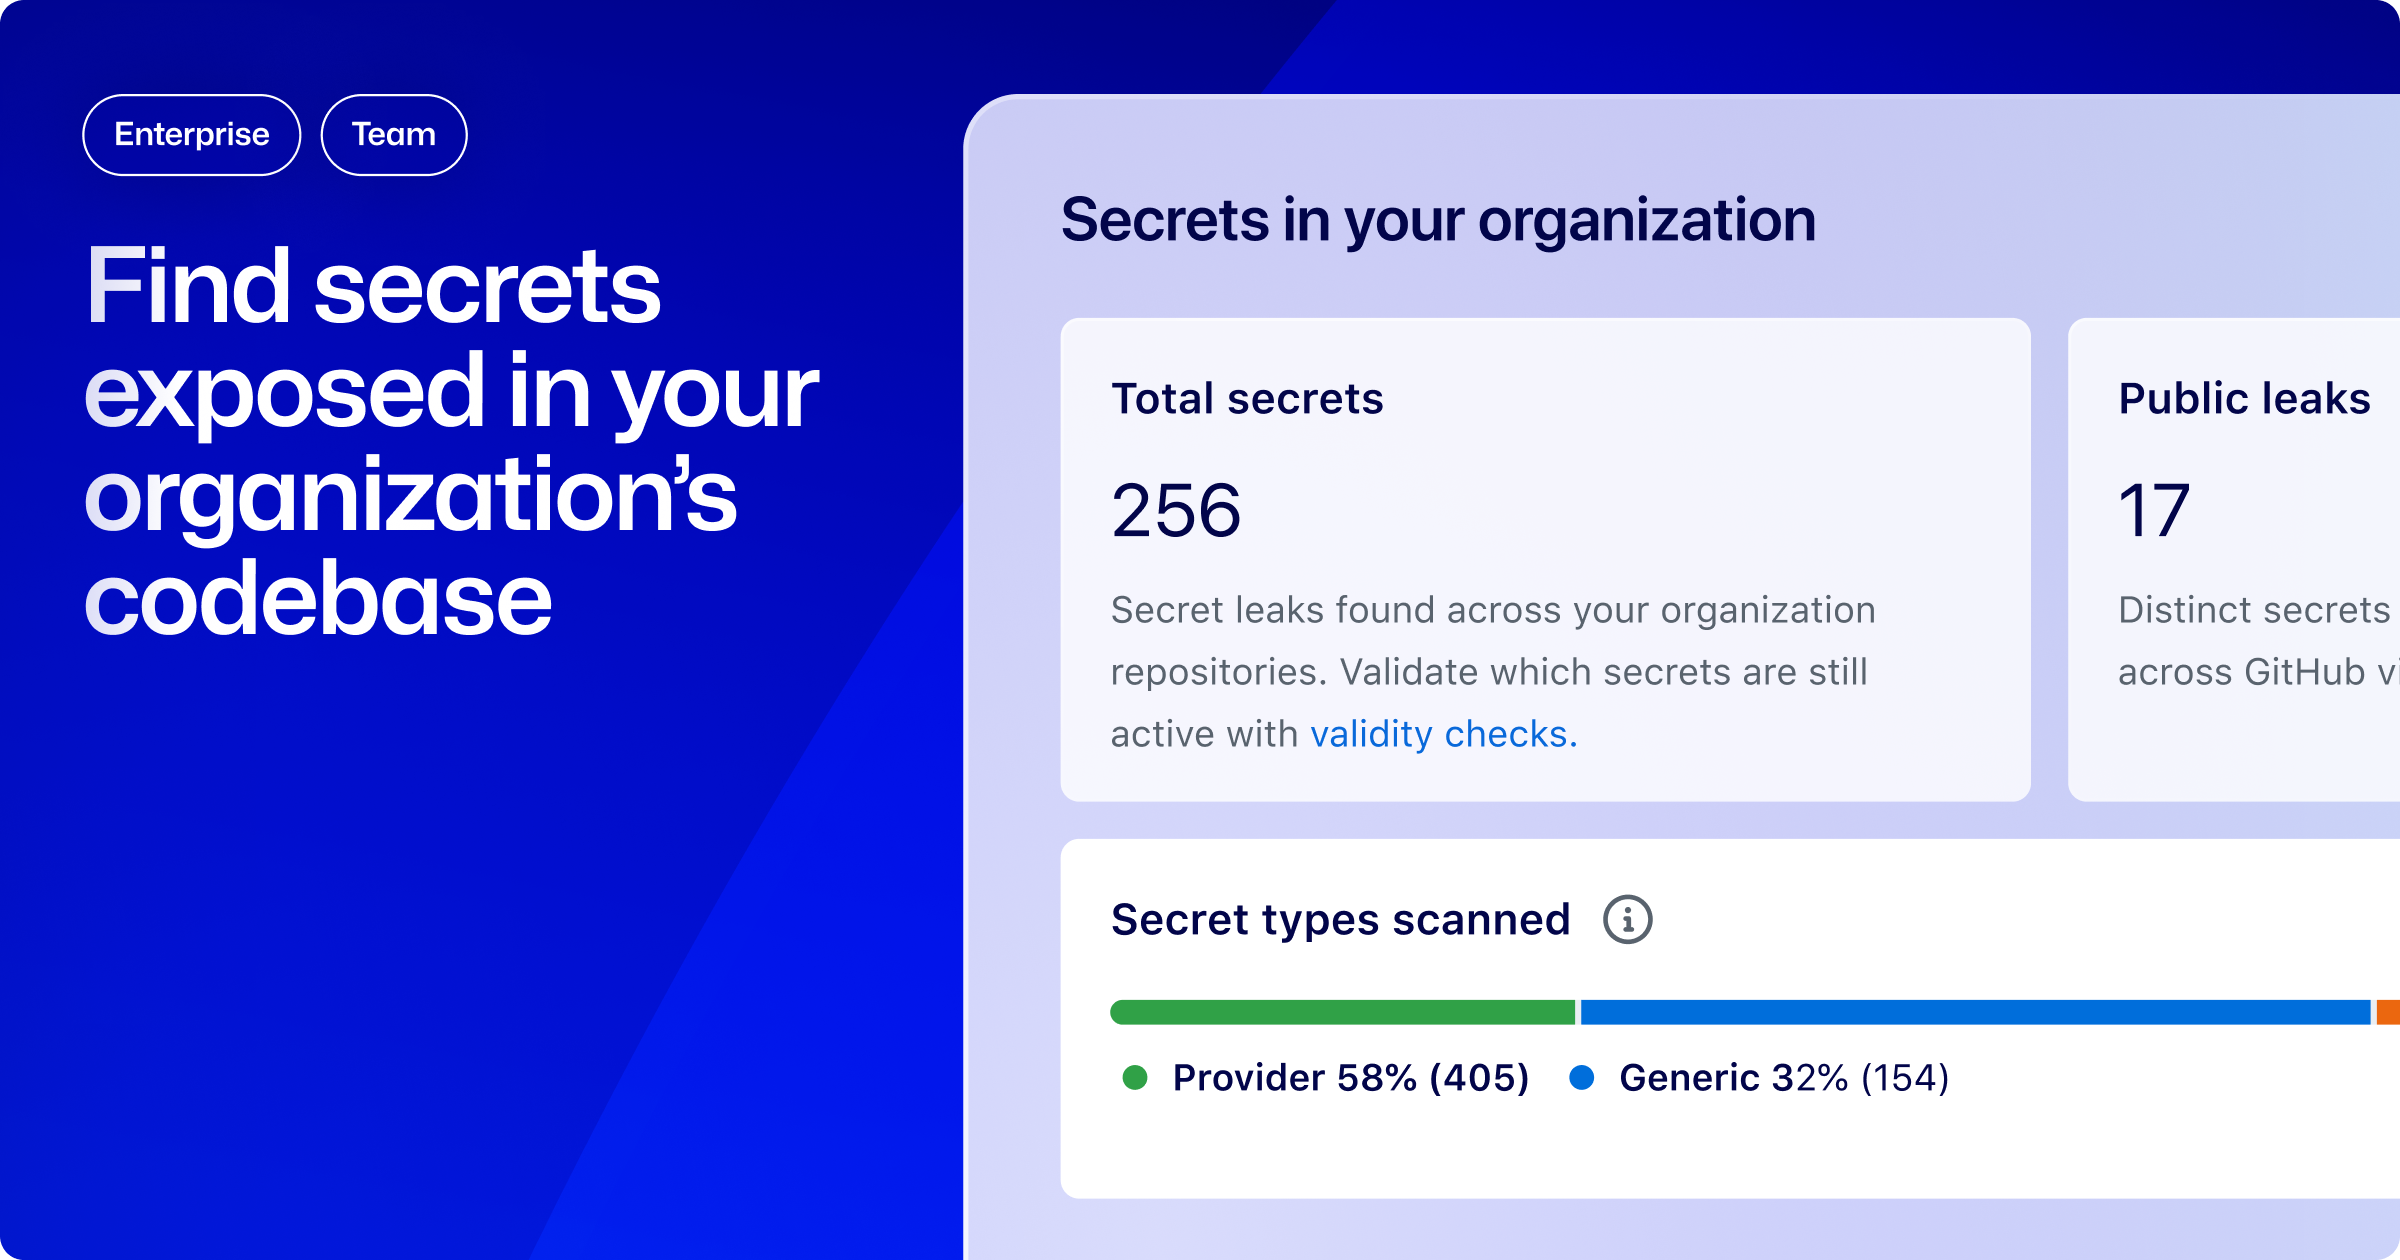The height and width of the screenshot is (1260, 2400).
Task: Click the Total secrets card title
Action: [1247, 398]
